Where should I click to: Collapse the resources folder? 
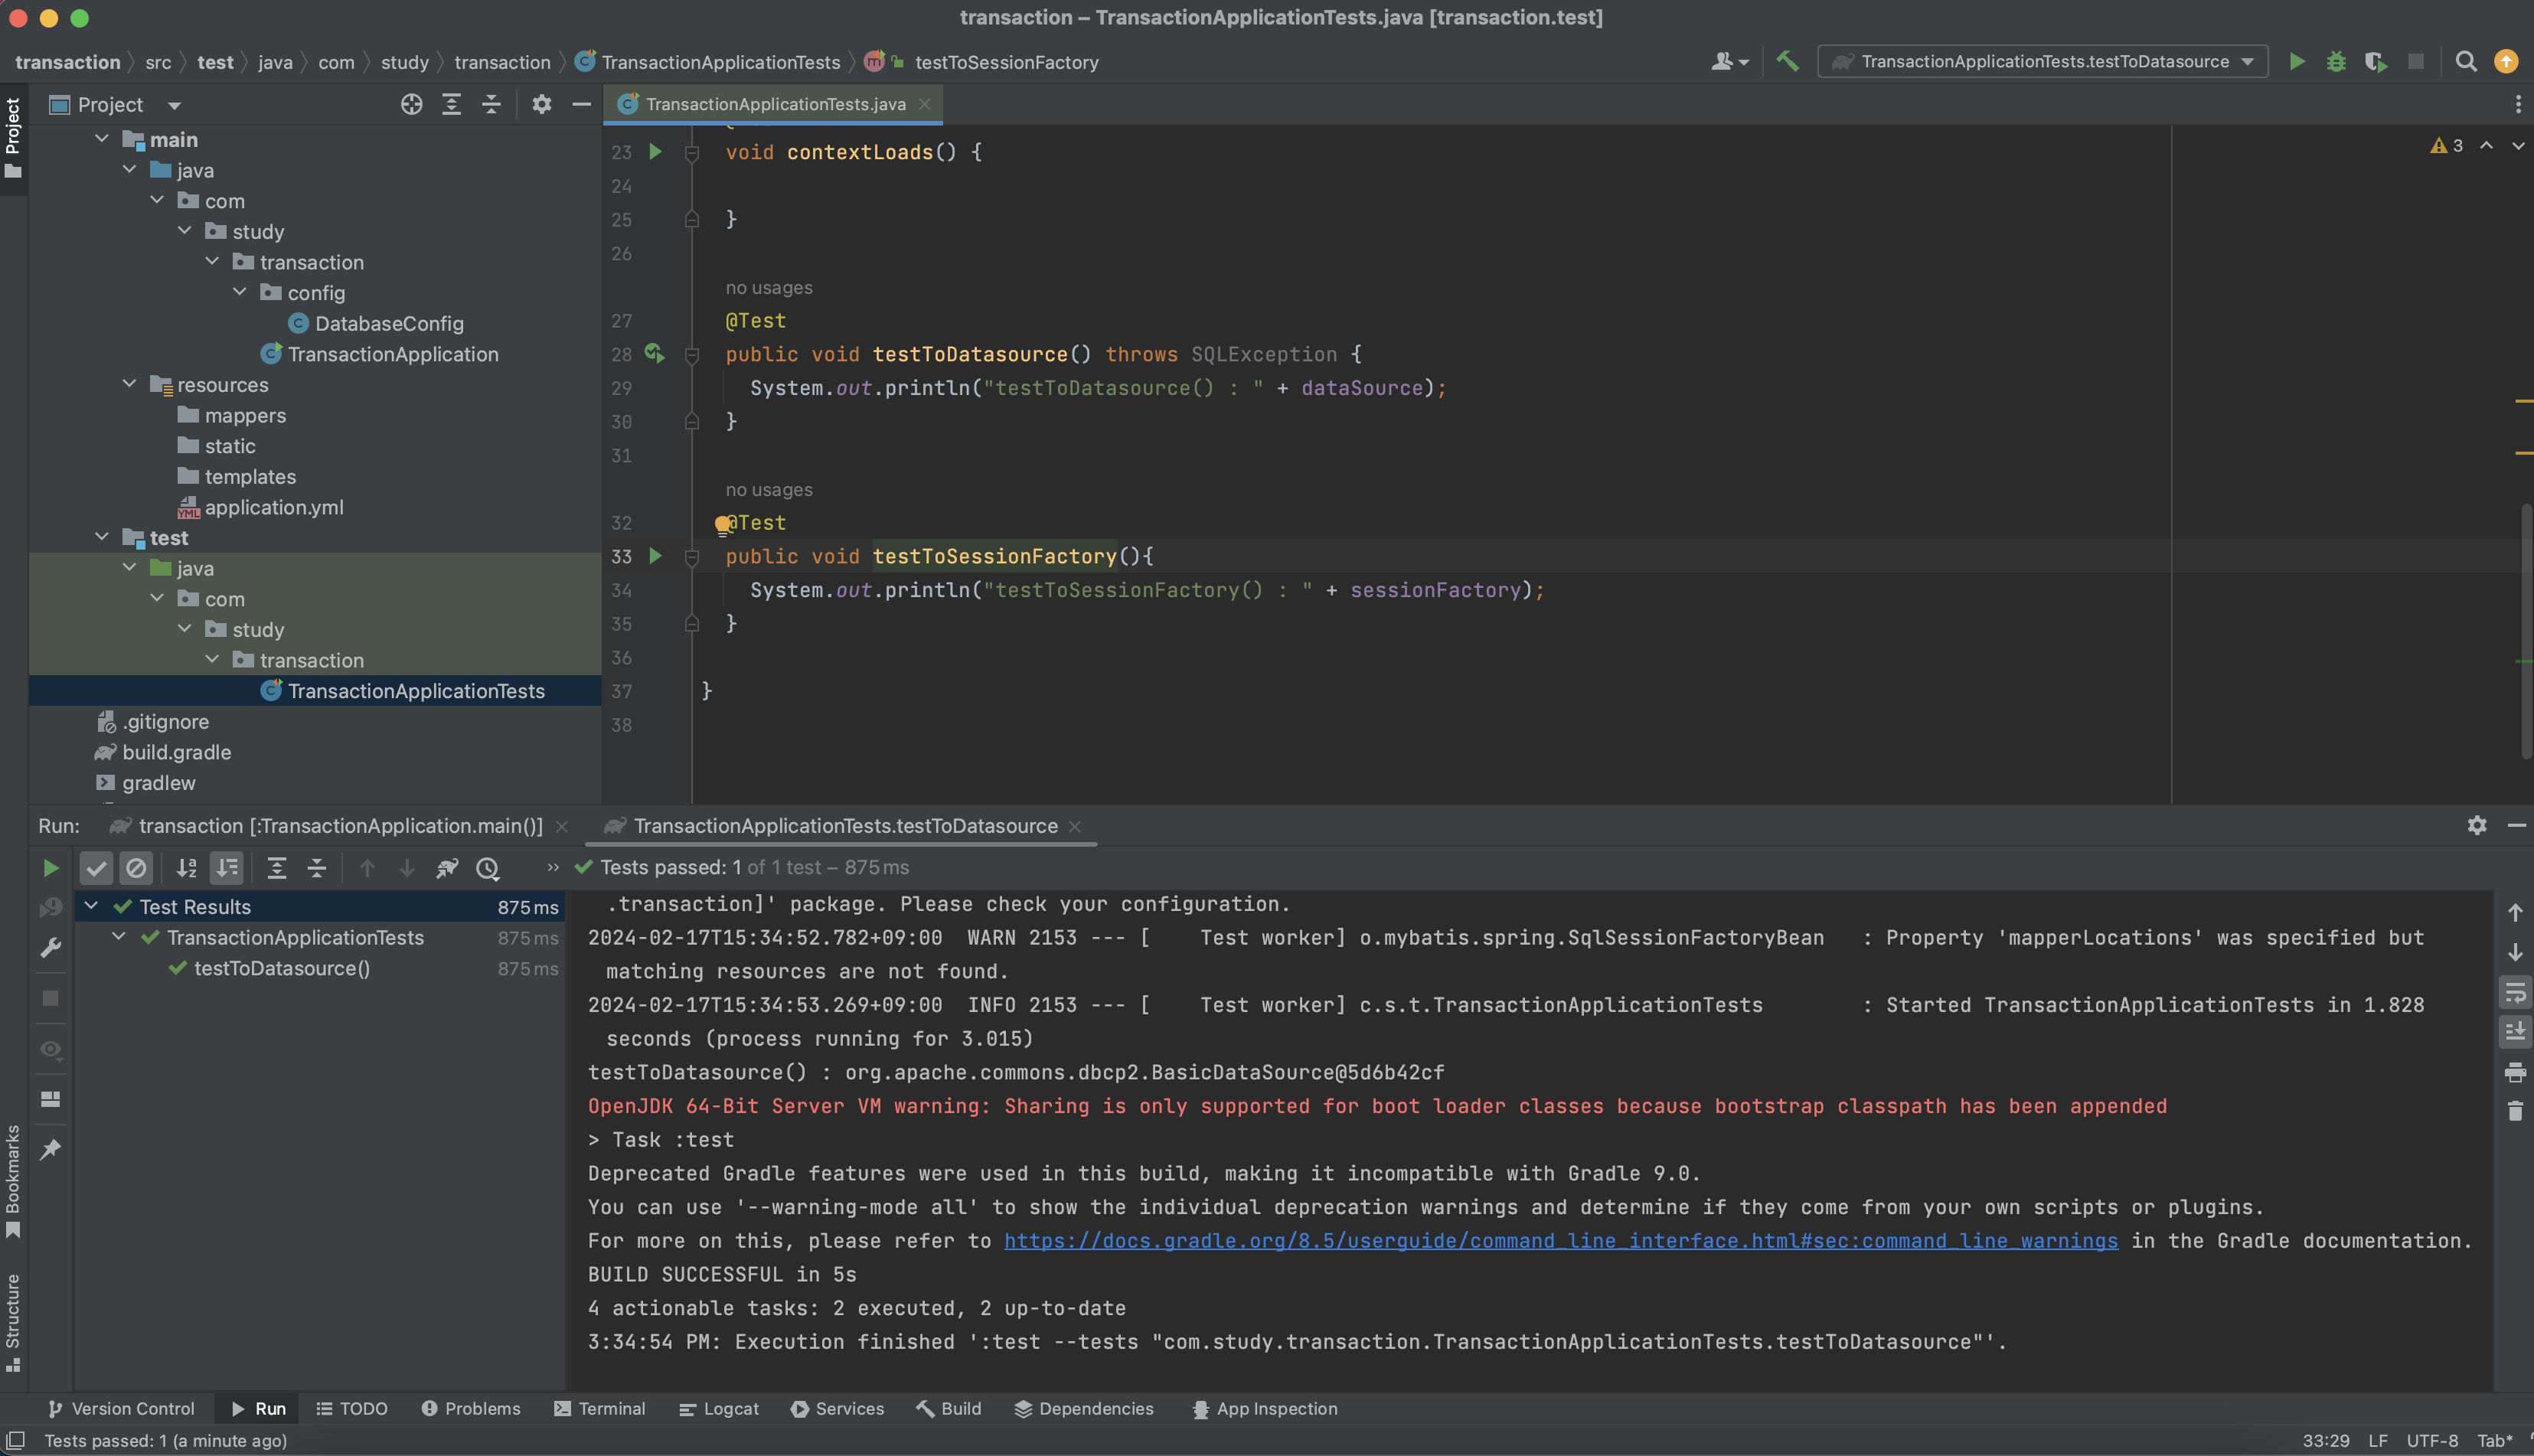[129, 384]
